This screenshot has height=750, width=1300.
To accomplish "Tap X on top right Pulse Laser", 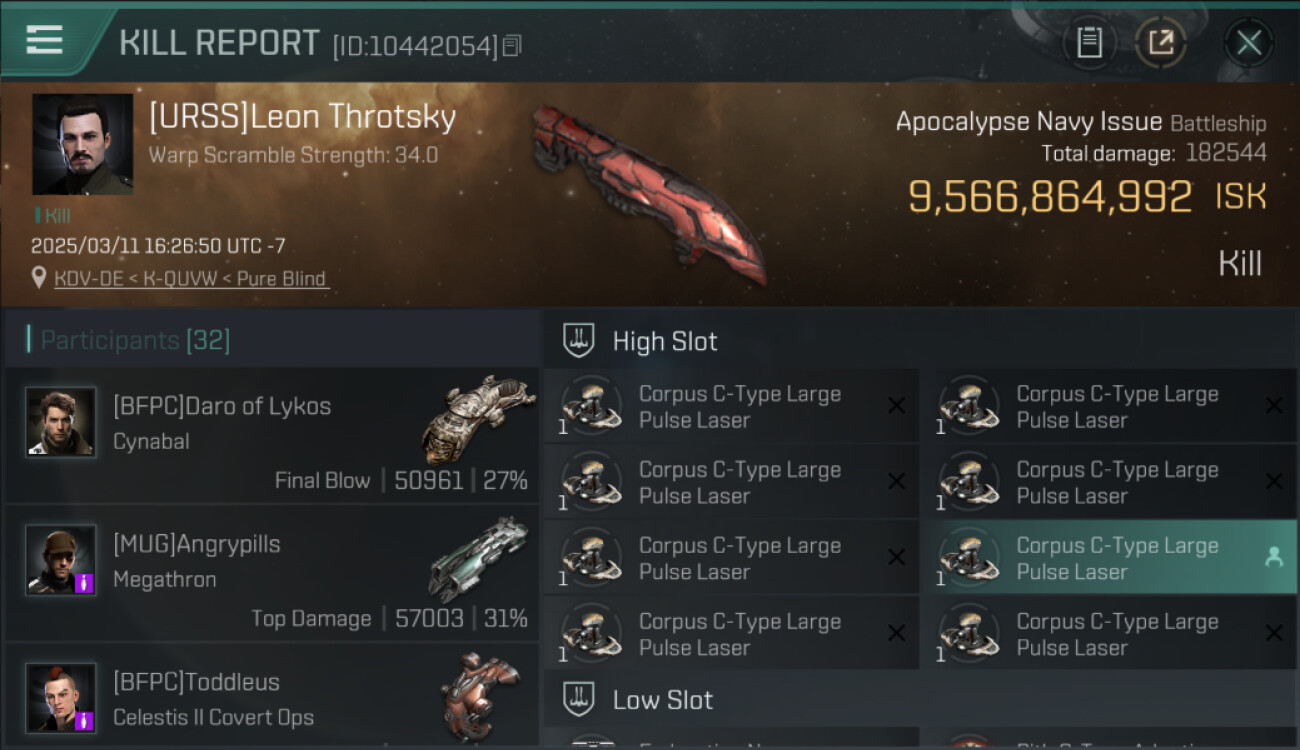I will [1274, 406].
